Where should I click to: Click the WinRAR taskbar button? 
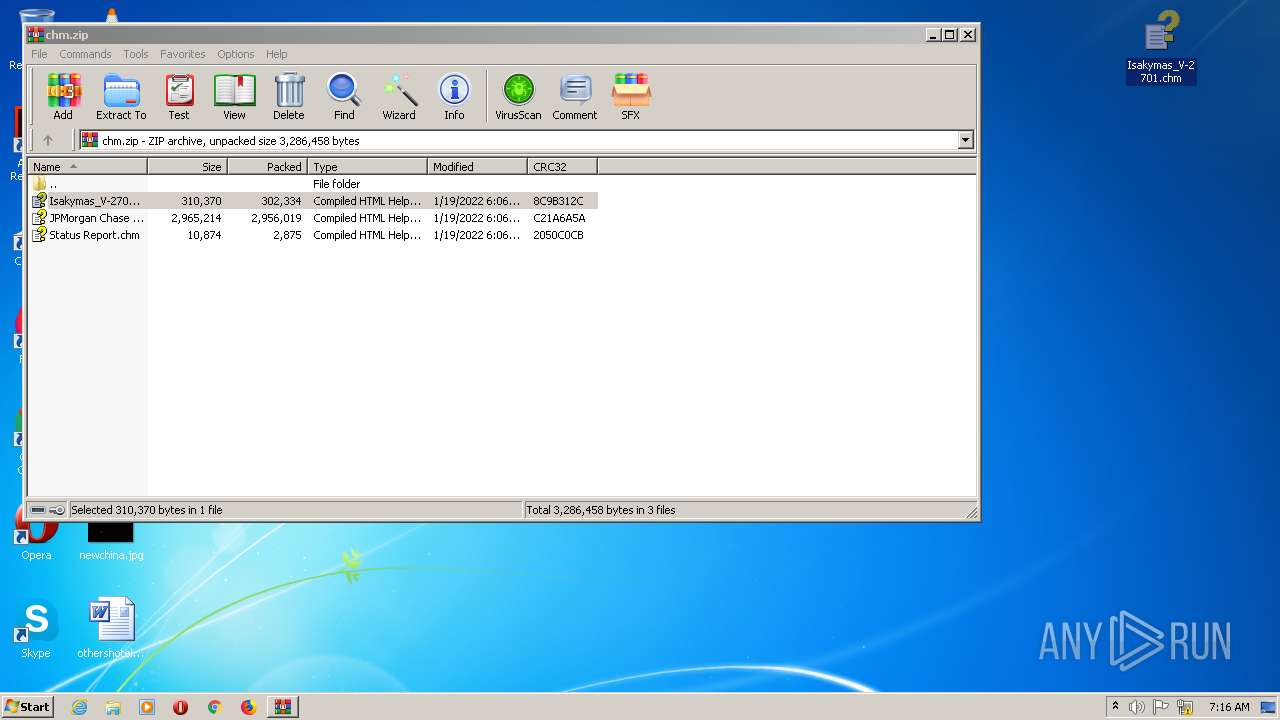pyautogui.click(x=283, y=707)
